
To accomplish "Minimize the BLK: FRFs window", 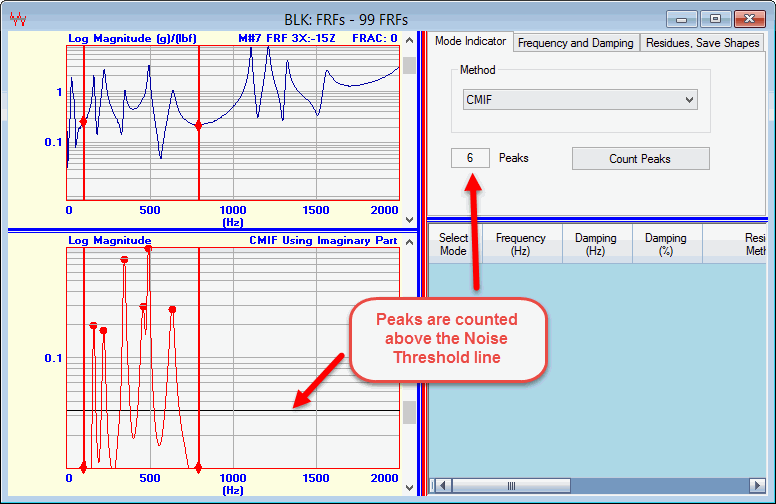I will pos(681,19).
